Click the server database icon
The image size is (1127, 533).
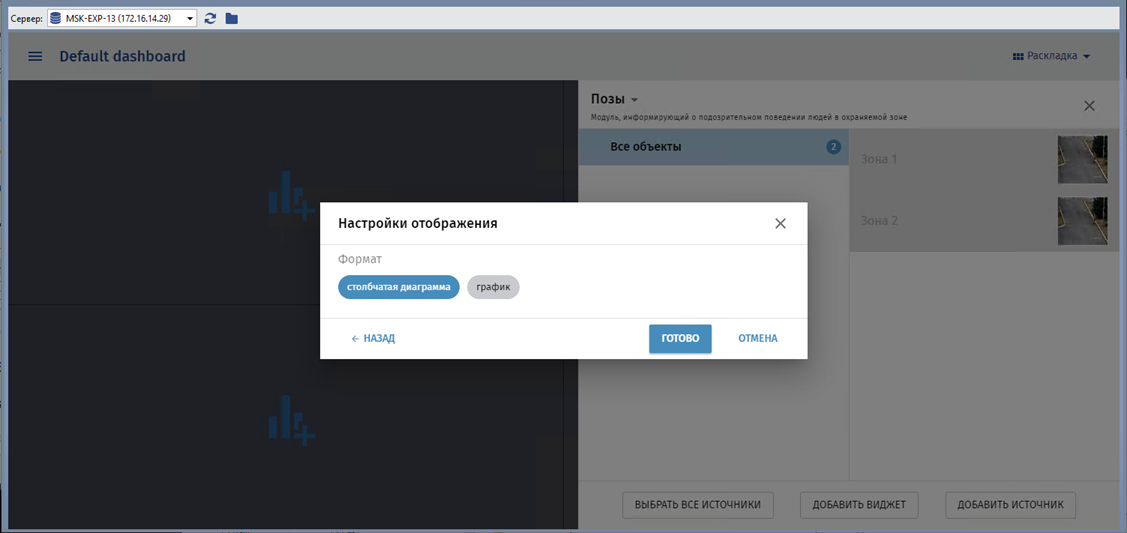coord(55,18)
